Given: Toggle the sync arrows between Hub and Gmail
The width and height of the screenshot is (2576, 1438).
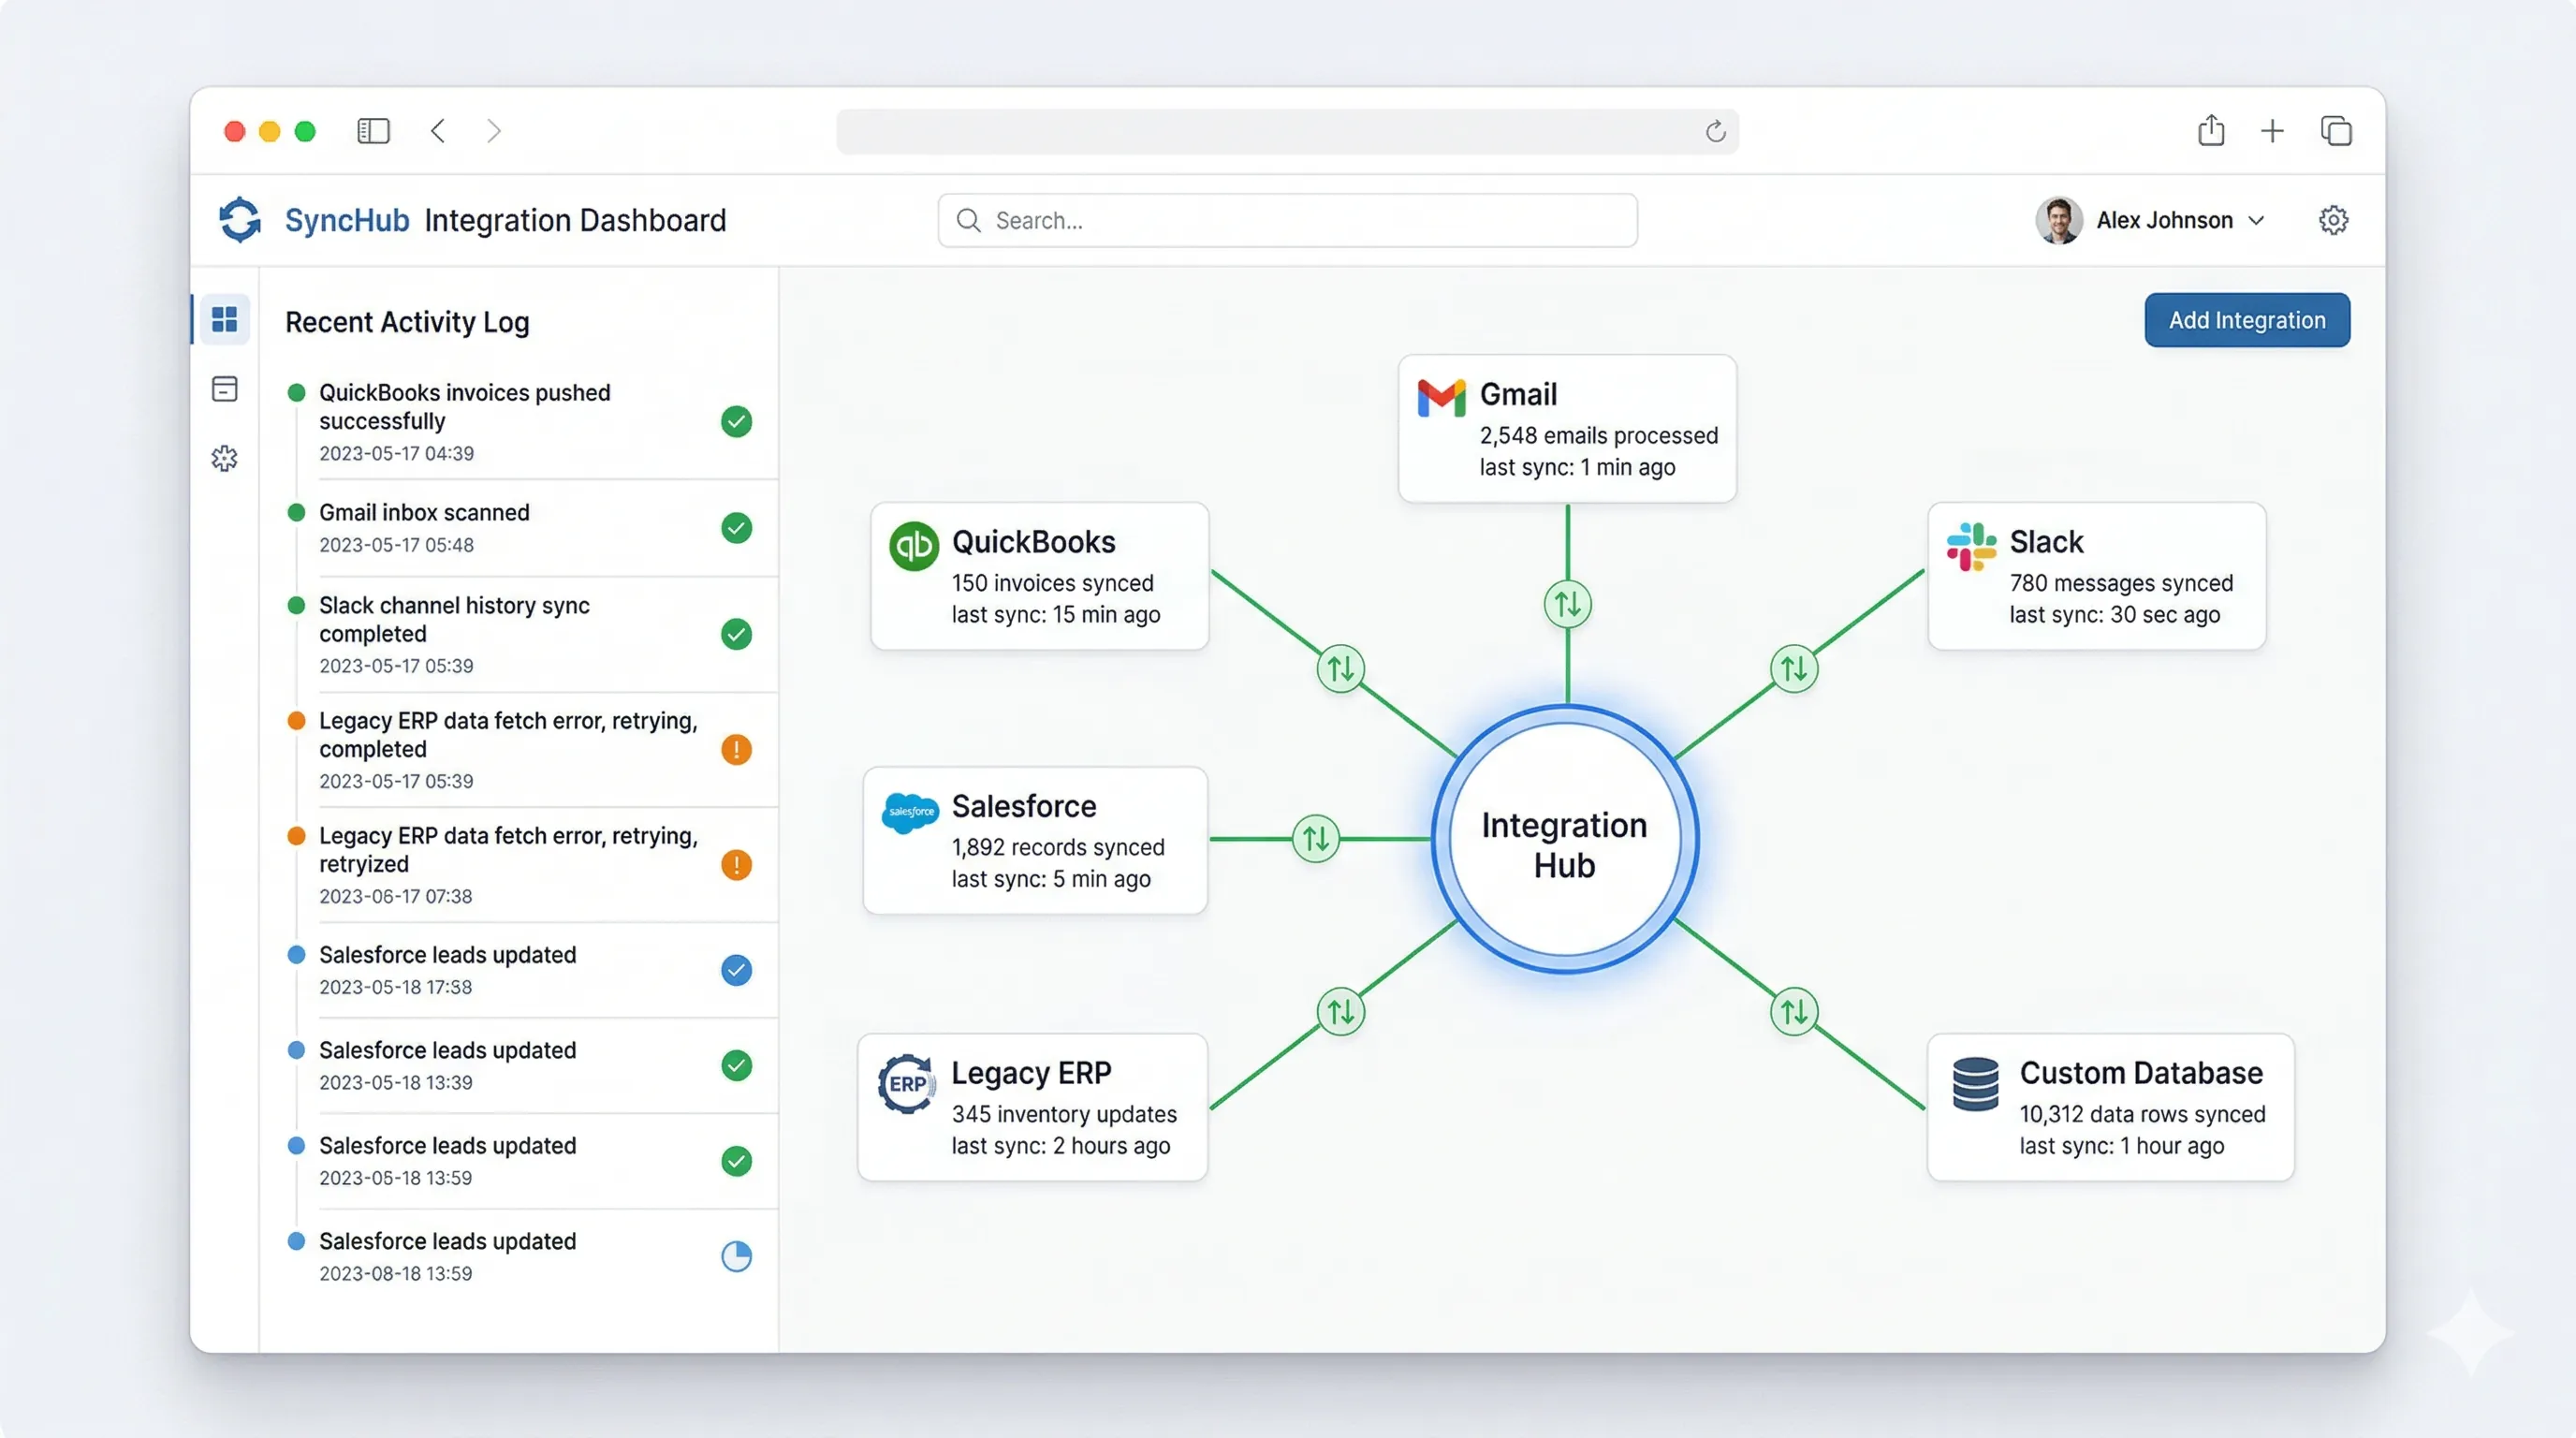Looking at the screenshot, I should (1566, 603).
